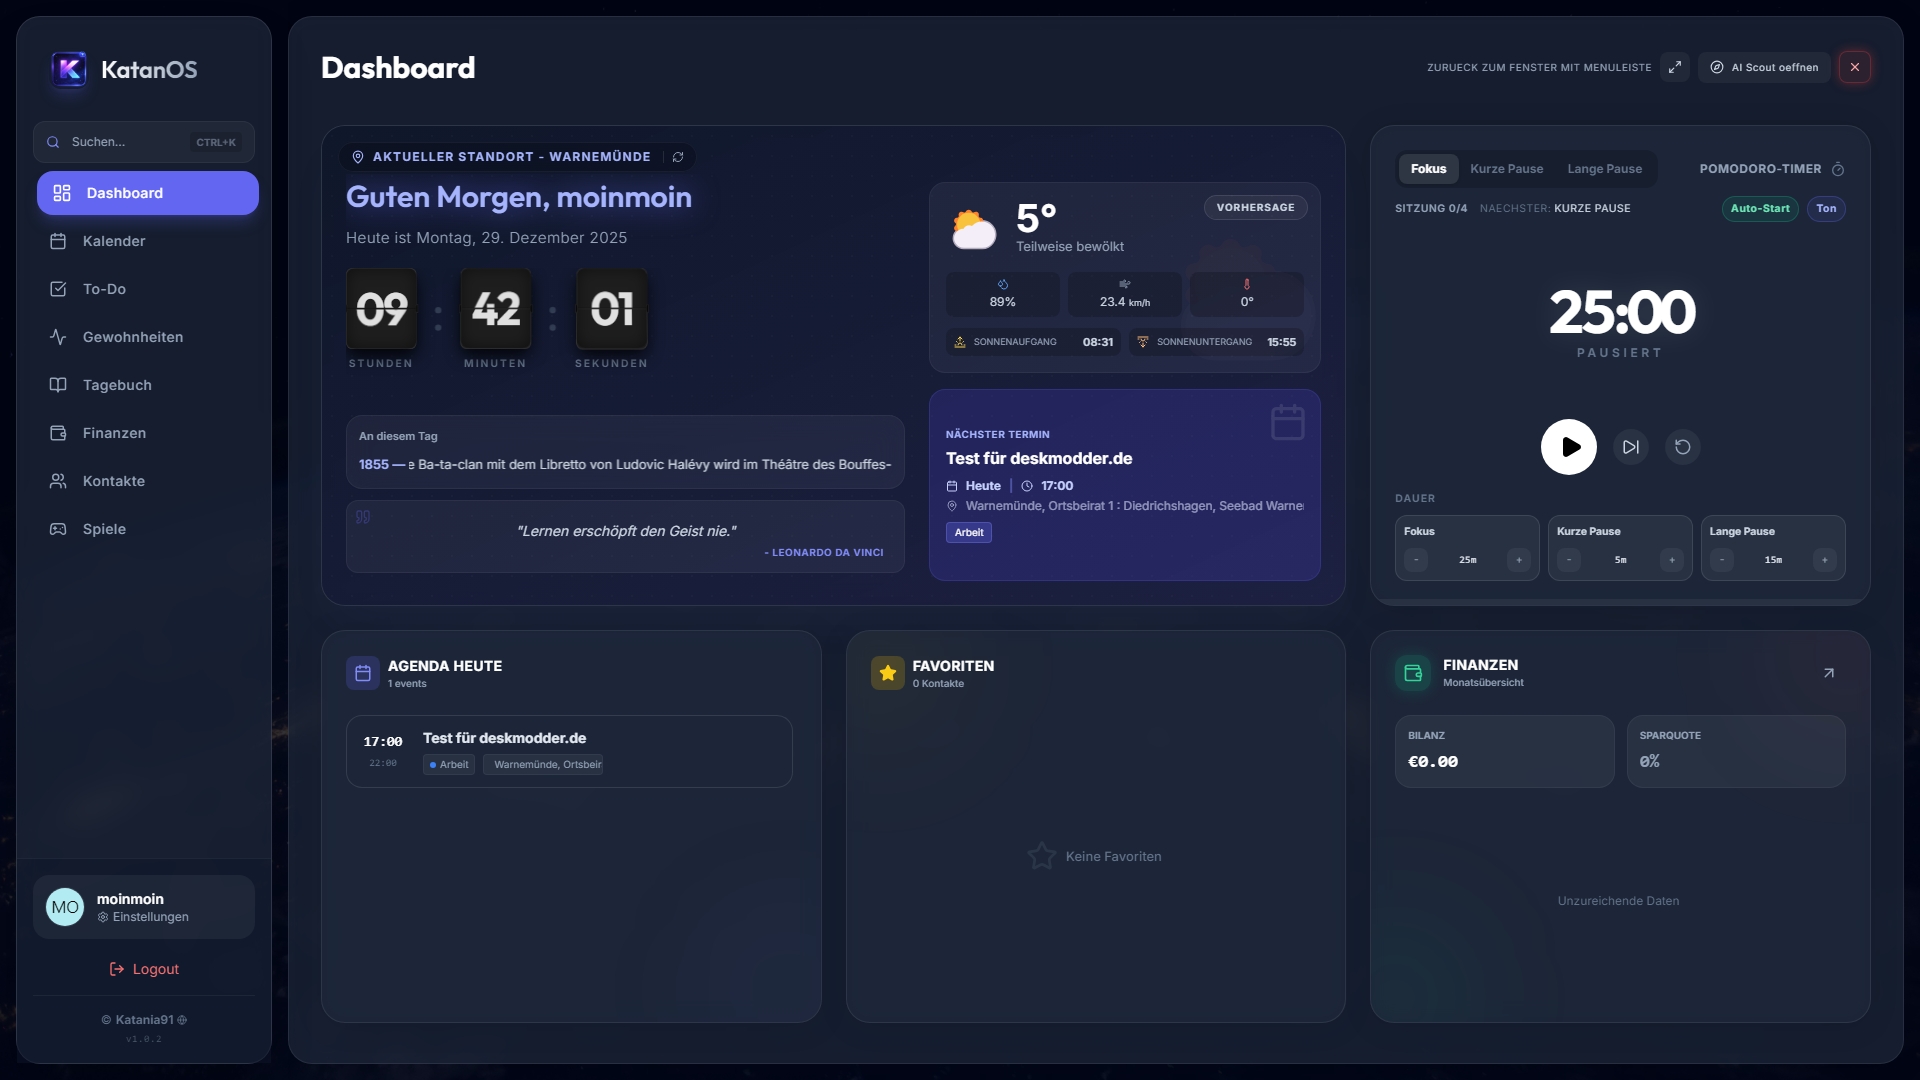Toggle the Ton sound option
The height and width of the screenshot is (1080, 1920).
(1826, 208)
